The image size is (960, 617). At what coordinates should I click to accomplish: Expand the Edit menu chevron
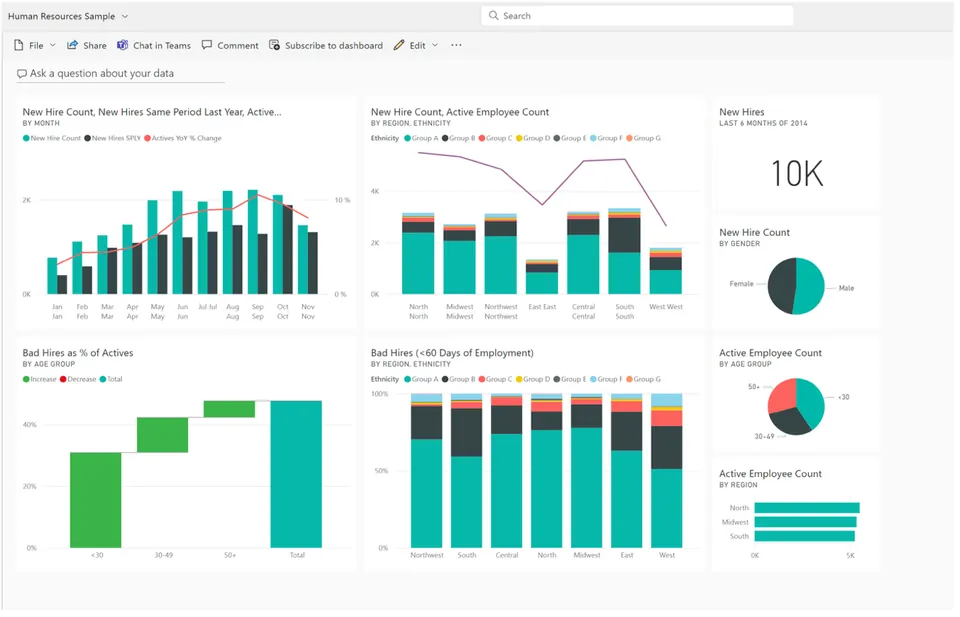[435, 45]
